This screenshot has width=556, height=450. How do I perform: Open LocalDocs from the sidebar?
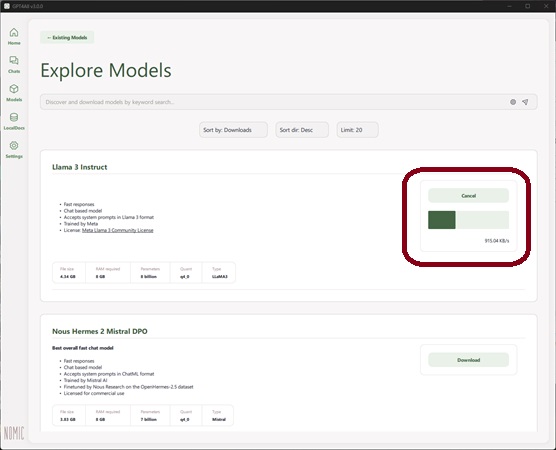(x=14, y=121)
